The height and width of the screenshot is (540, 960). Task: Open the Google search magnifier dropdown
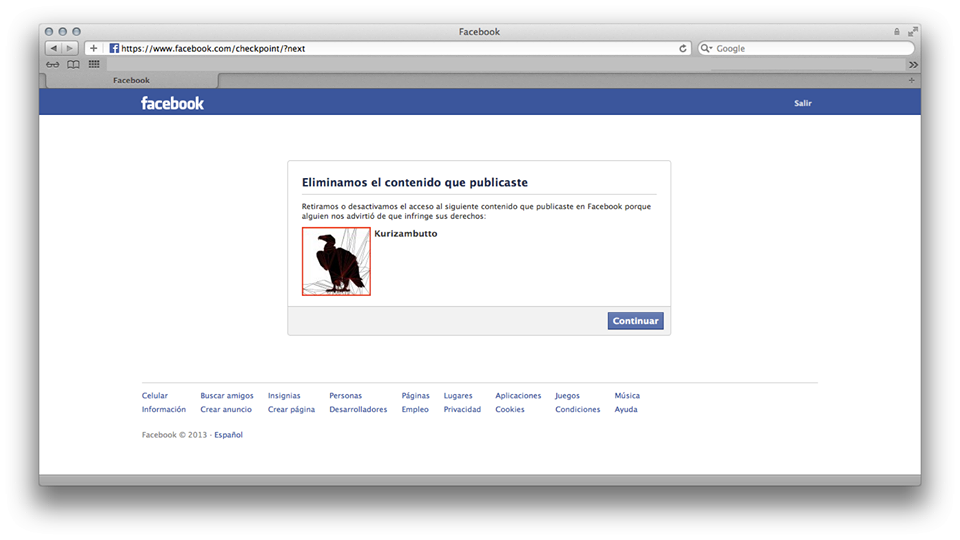[706, 48]
